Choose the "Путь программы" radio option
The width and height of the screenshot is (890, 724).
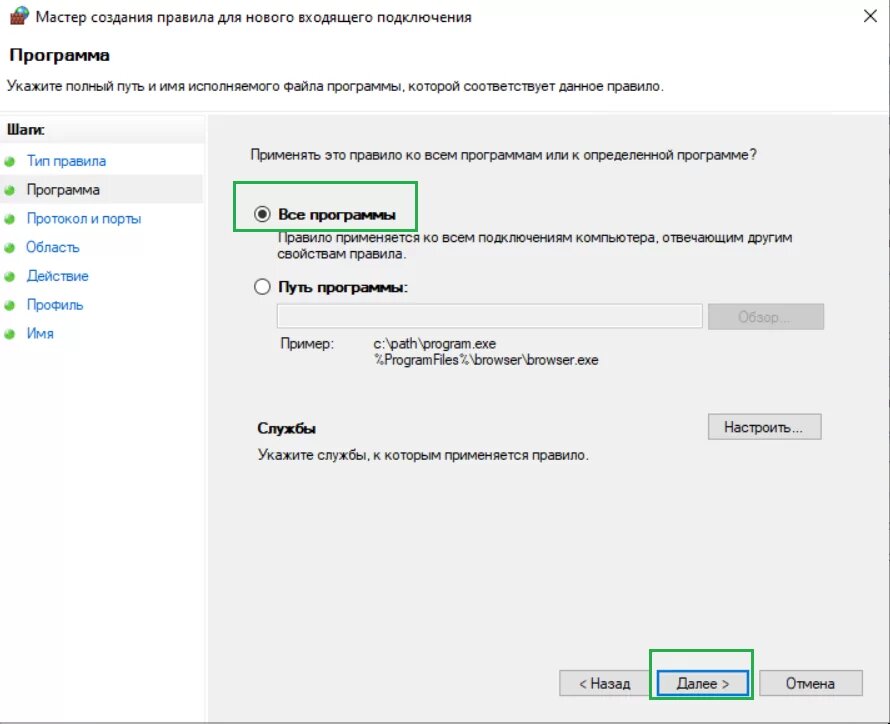coord(262,287)
